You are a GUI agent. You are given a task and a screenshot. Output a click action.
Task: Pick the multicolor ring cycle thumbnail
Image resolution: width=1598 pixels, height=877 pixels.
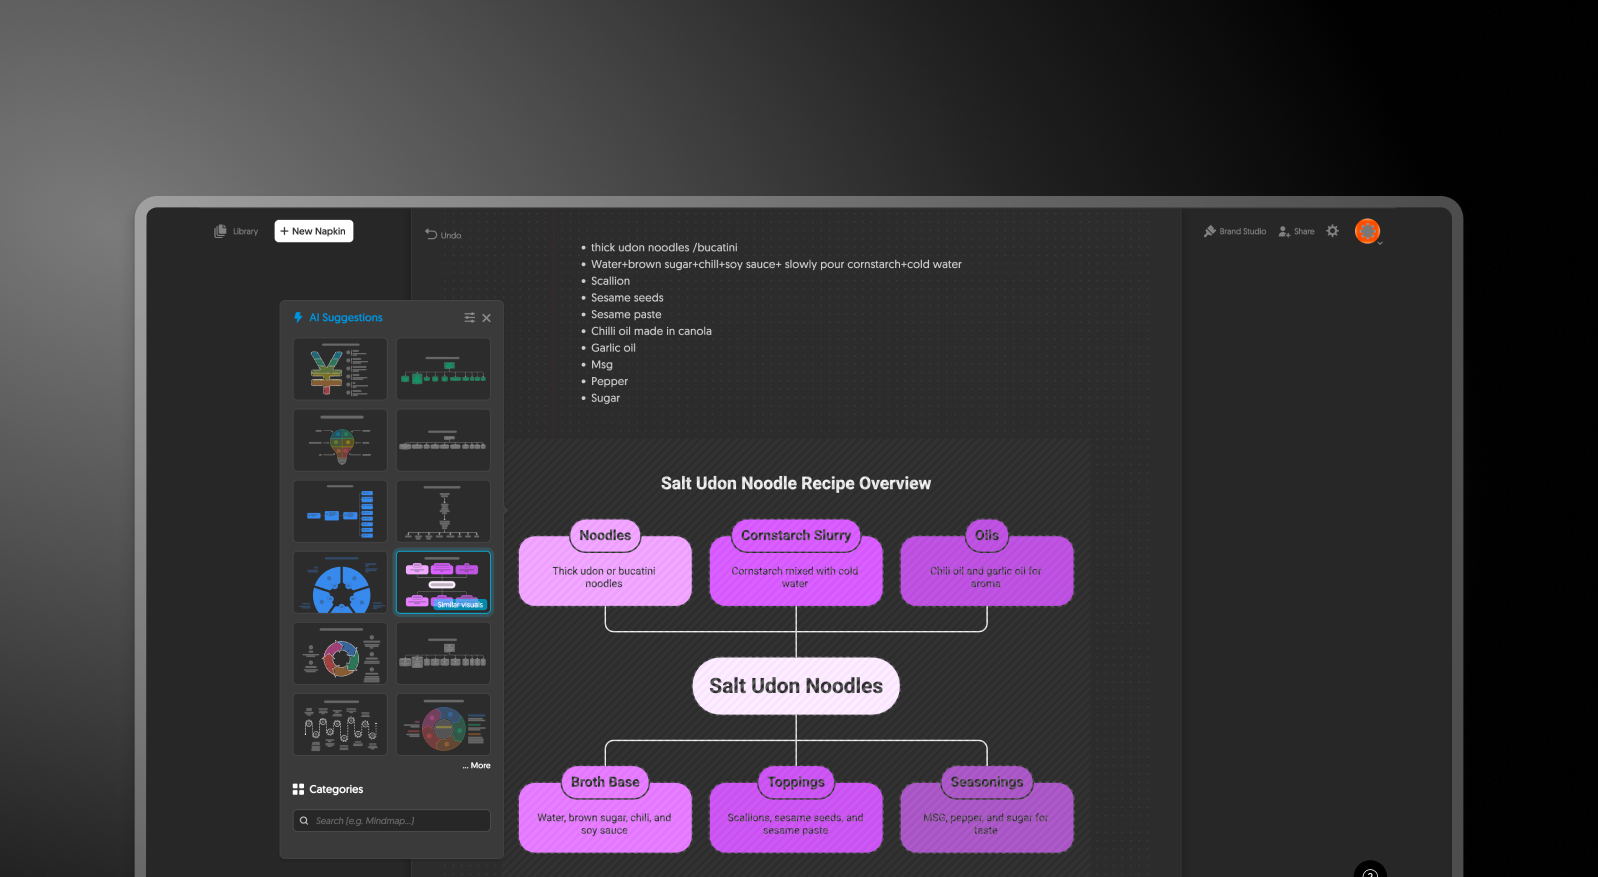point(340,654)
